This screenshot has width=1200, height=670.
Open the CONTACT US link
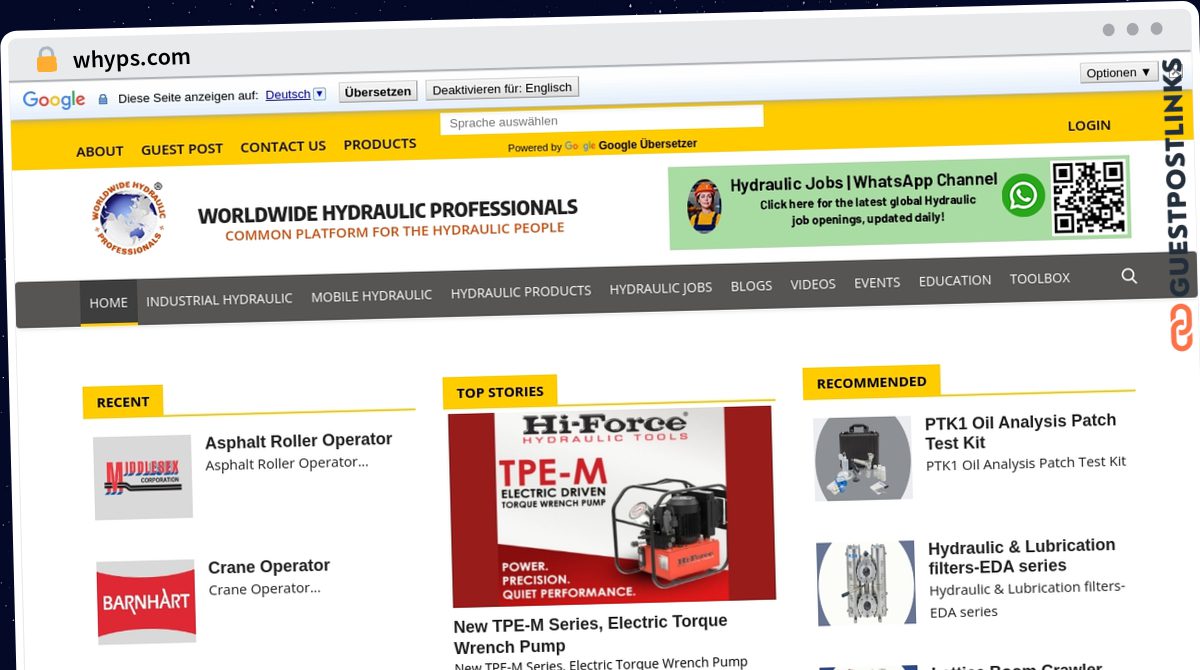coord(283,146)
